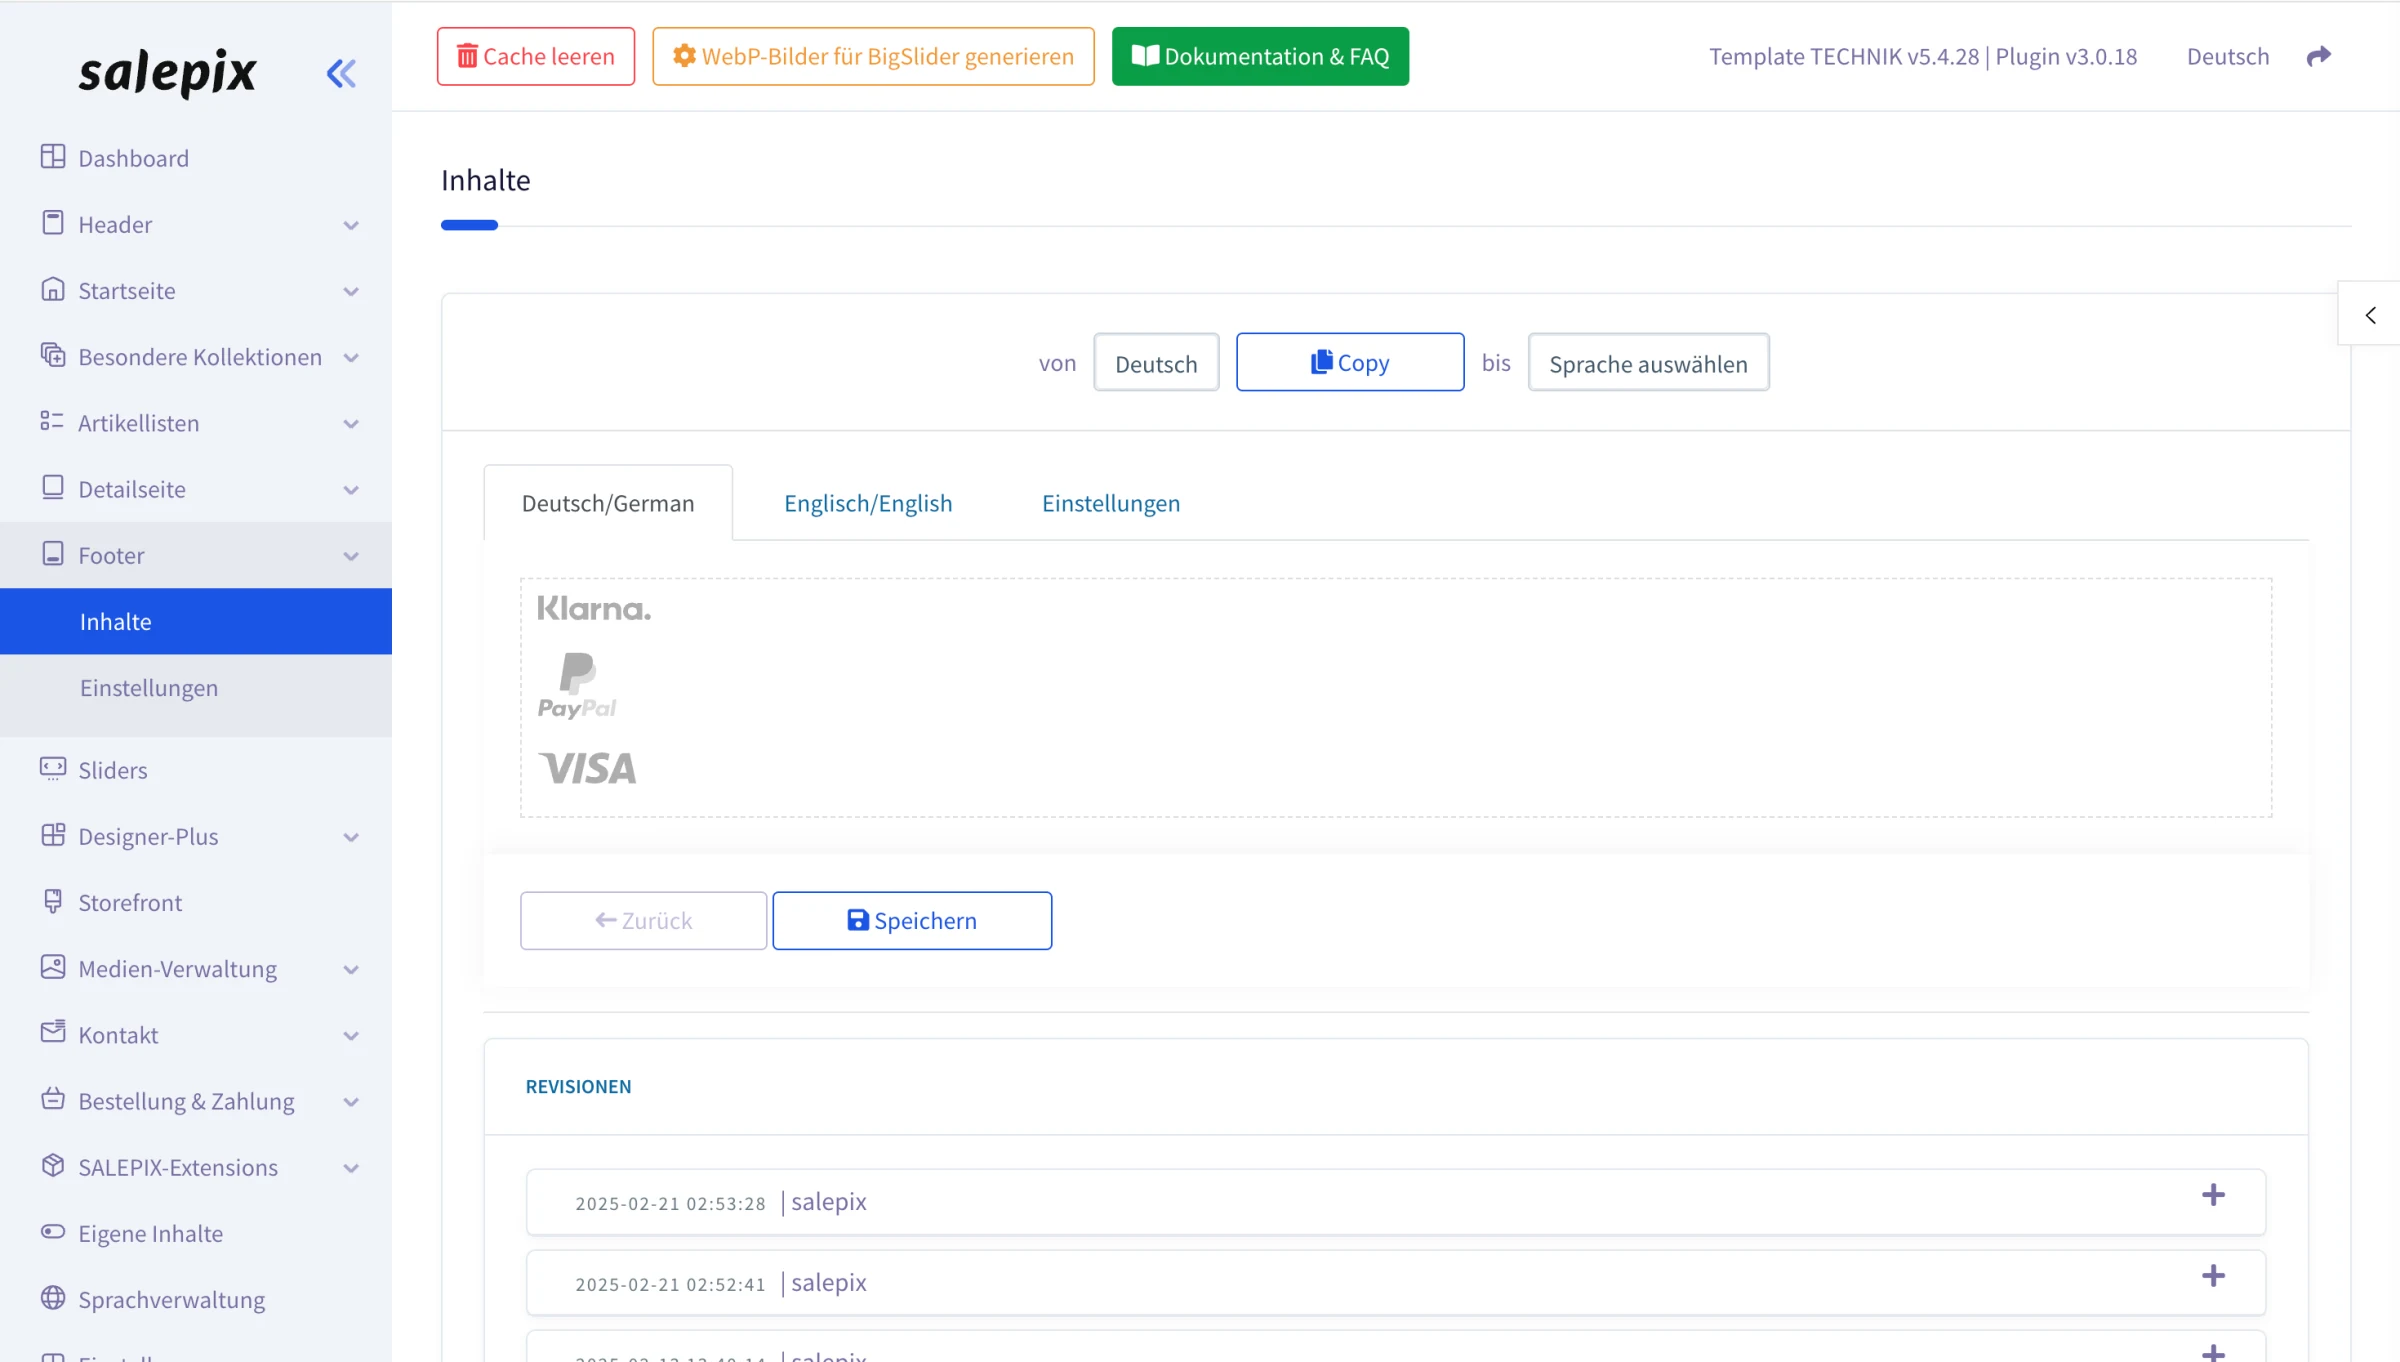Select Inhalte in Footer submenu
Image resolution: width=2400 pixels, height=1362 pixels.
click(x=196, y=621)
